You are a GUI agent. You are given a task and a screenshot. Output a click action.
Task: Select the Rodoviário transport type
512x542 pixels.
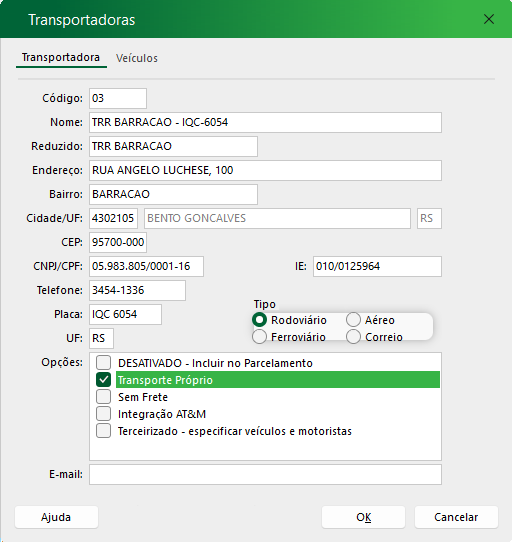(259, 320)
